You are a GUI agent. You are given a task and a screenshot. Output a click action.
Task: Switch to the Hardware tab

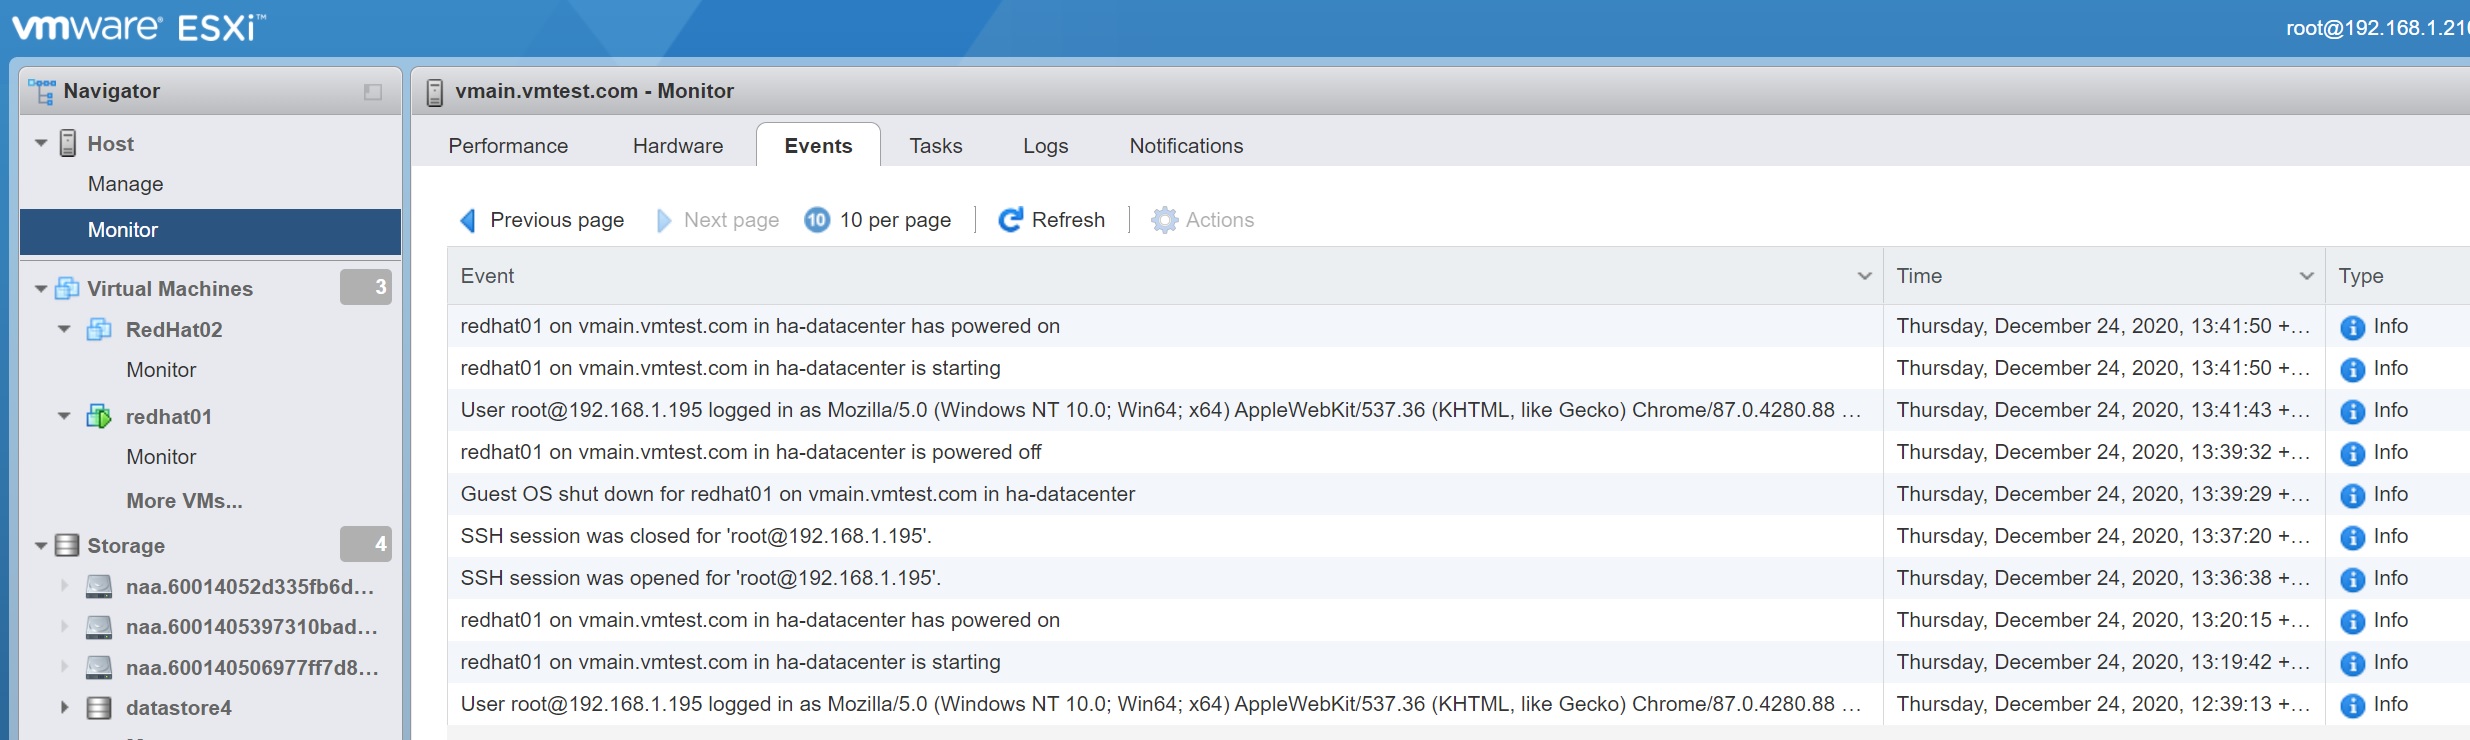pos(678,146)
